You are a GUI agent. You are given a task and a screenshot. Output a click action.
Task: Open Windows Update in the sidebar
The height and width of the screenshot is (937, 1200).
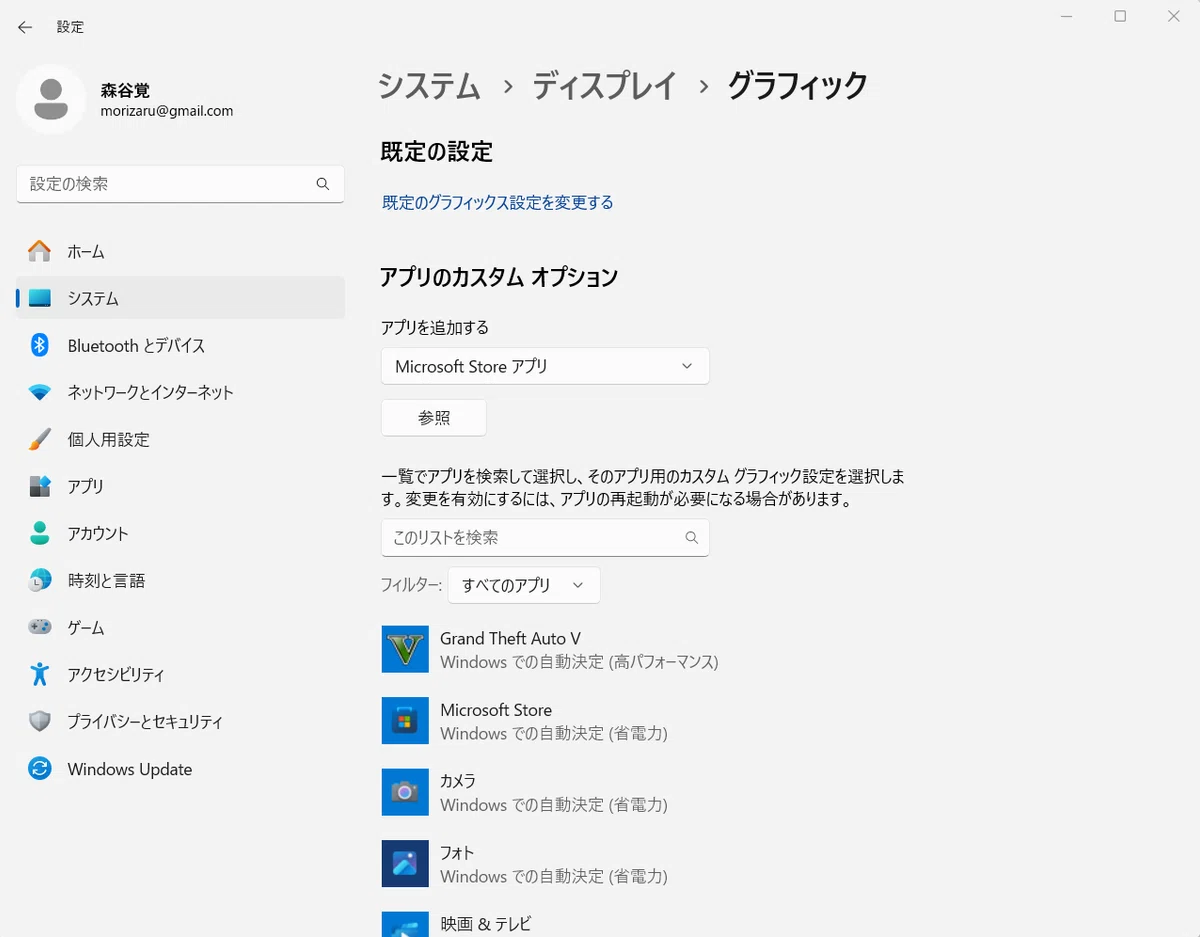point(181,769)
